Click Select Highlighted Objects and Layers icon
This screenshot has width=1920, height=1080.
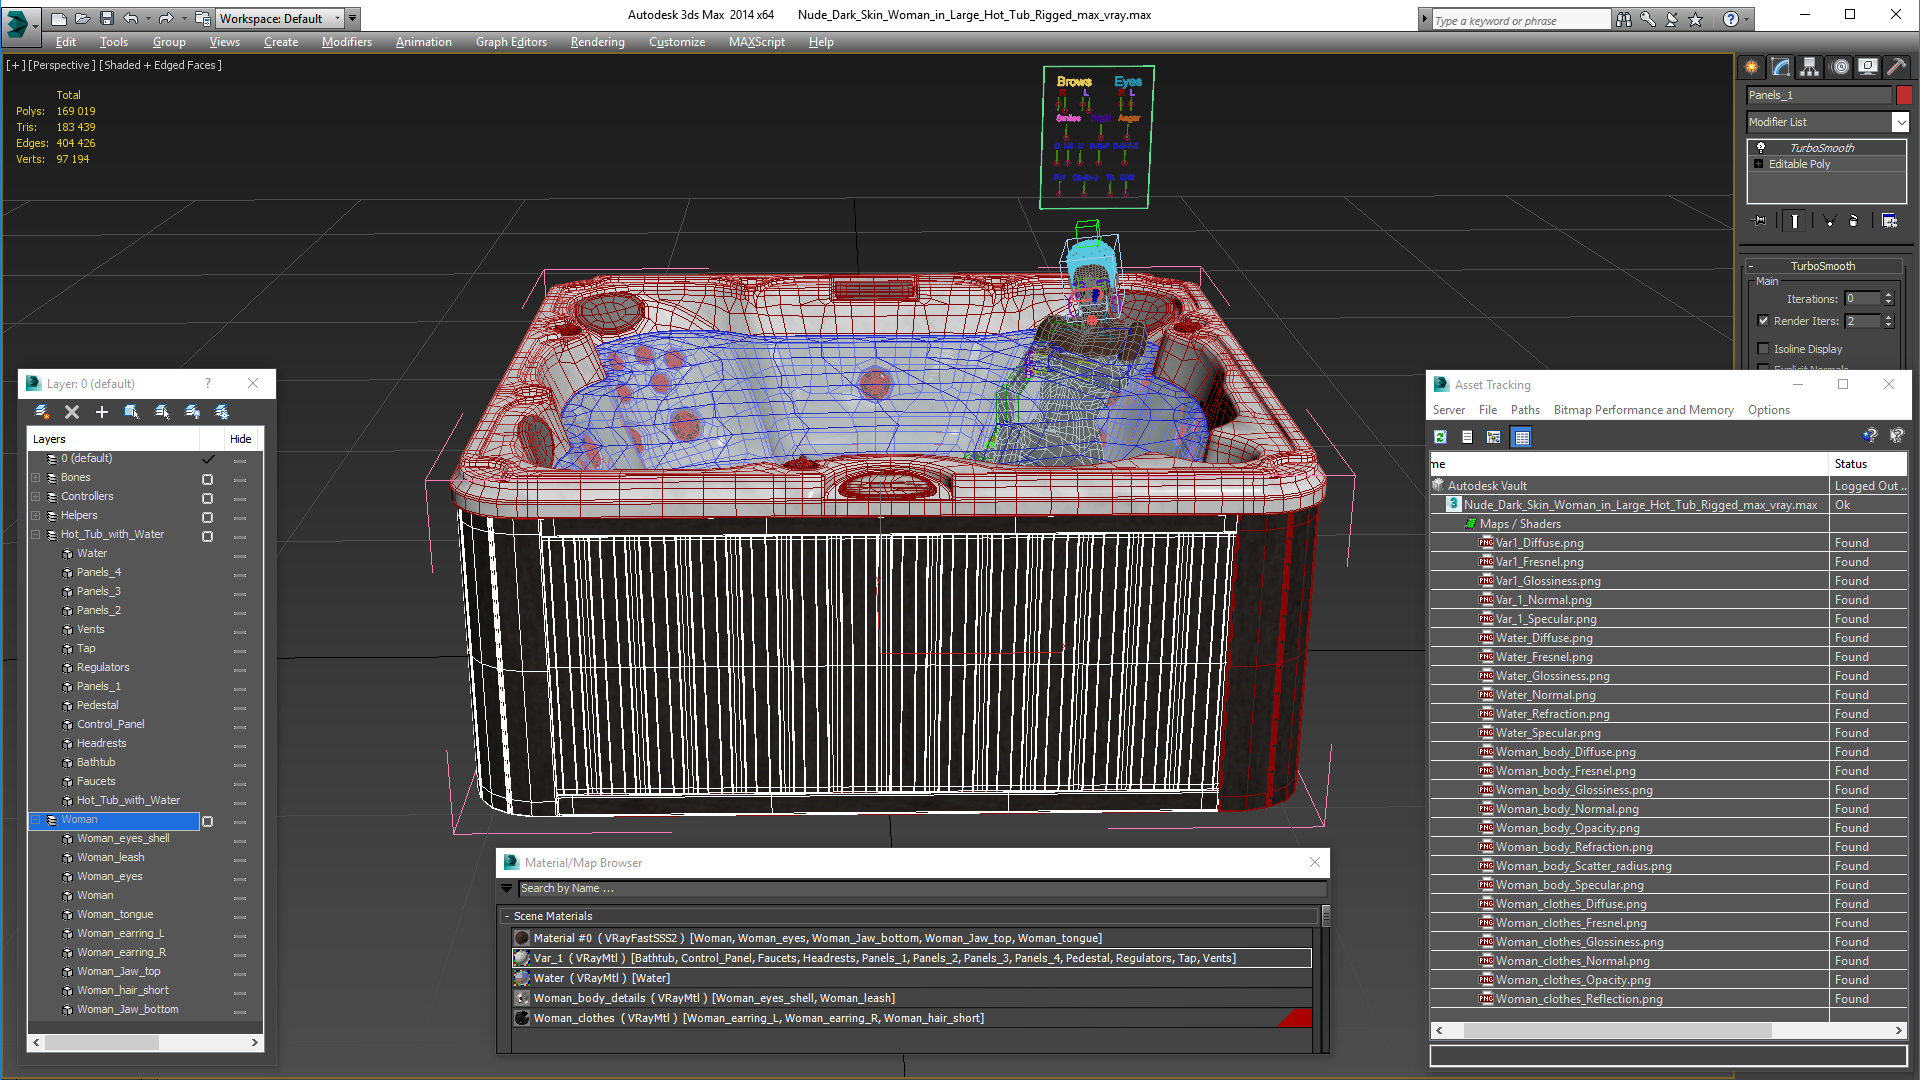(x=131, y=412)
